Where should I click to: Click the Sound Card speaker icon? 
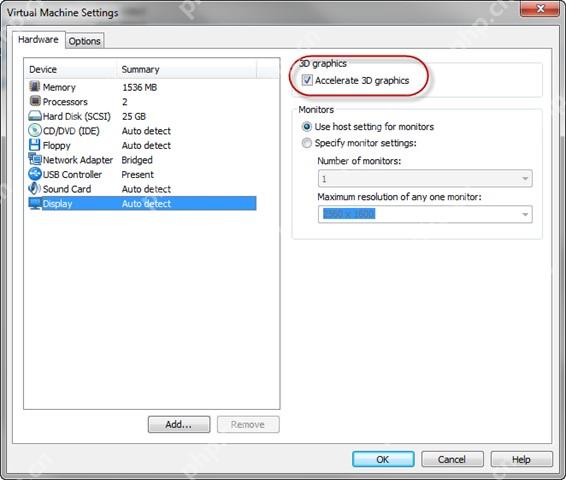tap(35, 188)
